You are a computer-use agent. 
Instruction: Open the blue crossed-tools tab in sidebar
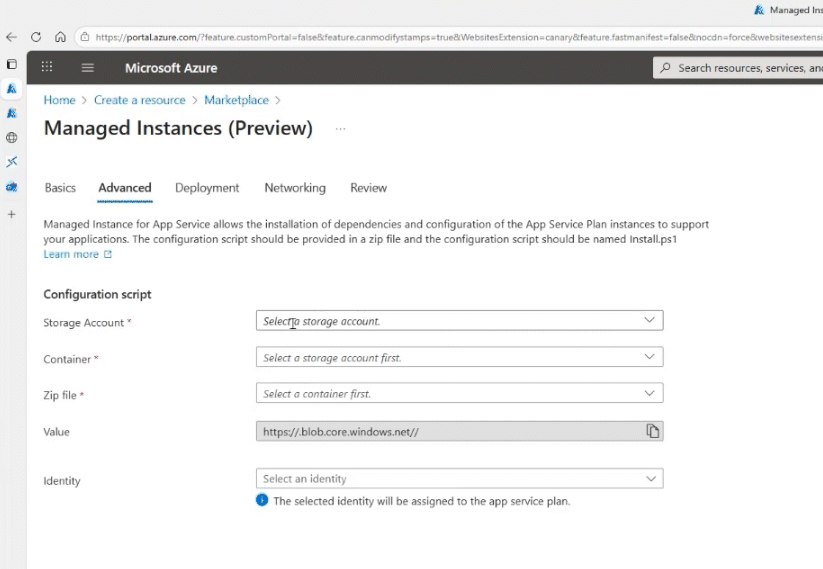pos(12,162)
